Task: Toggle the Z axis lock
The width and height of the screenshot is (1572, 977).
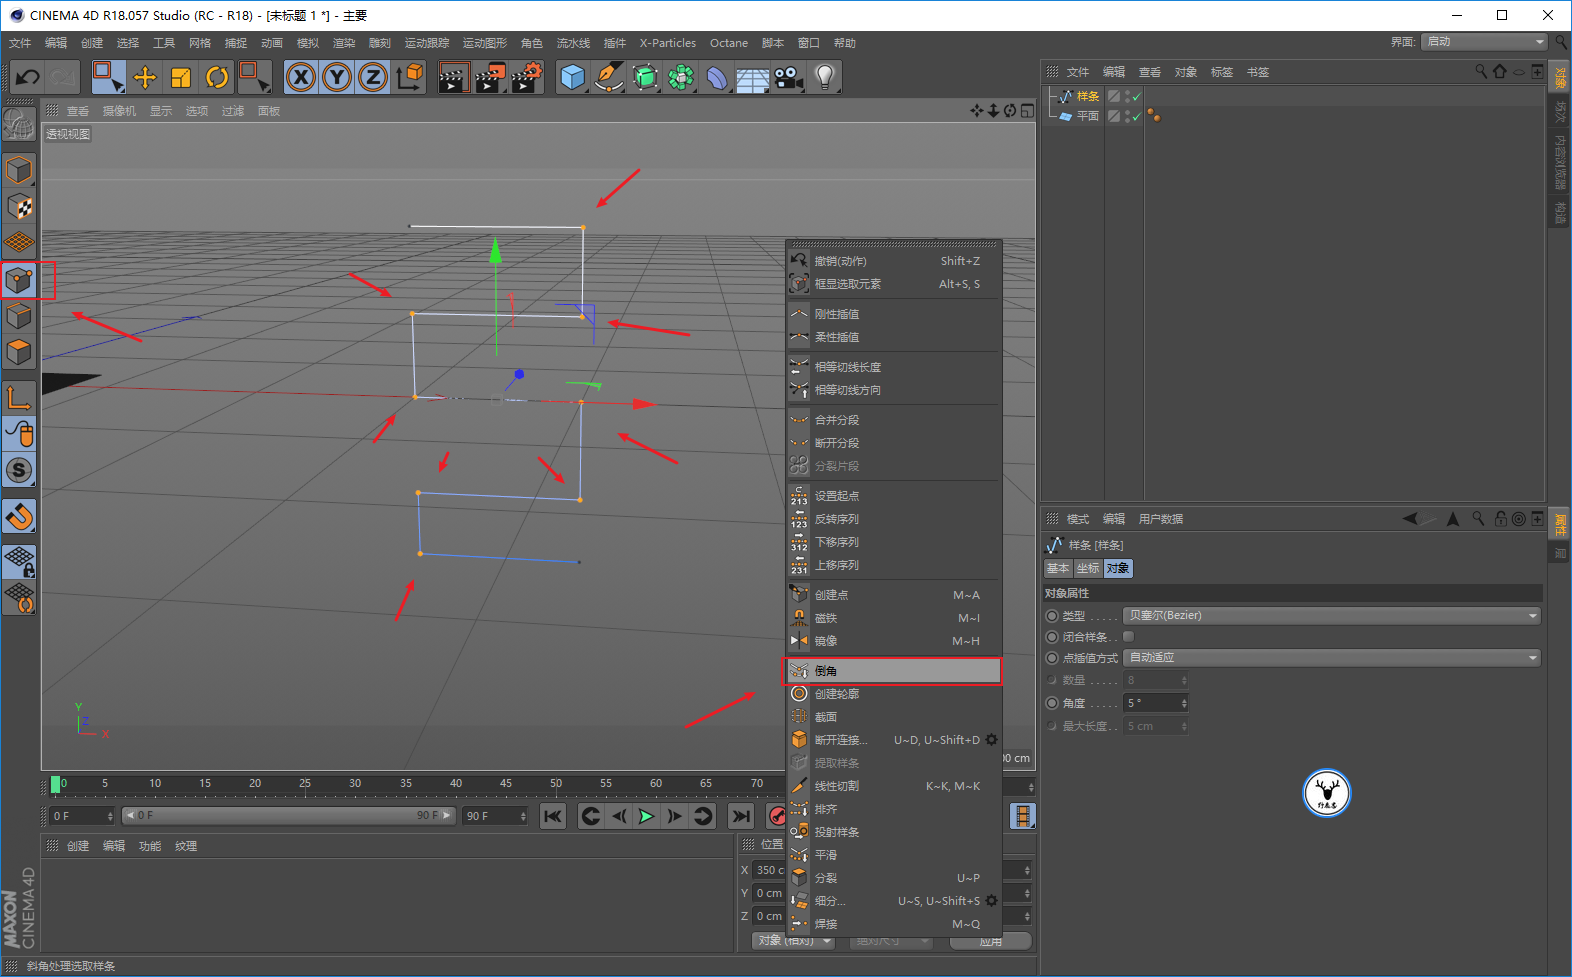Action: point(373,77)
